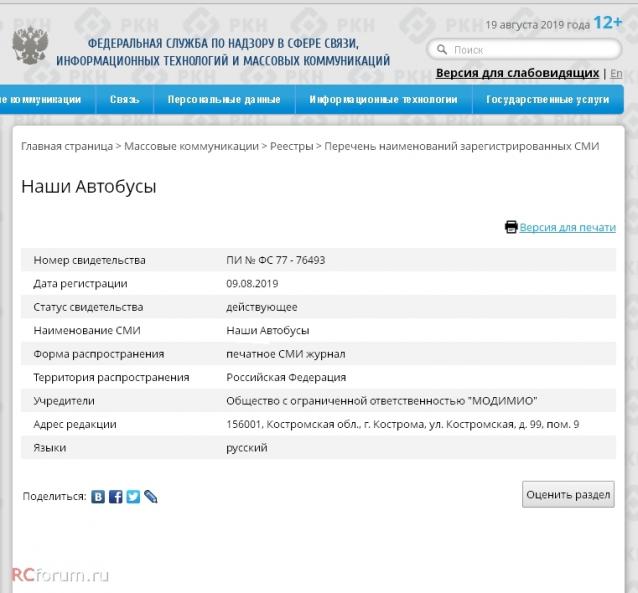Click the Учредители label

pyautogui.click(x=64, y=401)
